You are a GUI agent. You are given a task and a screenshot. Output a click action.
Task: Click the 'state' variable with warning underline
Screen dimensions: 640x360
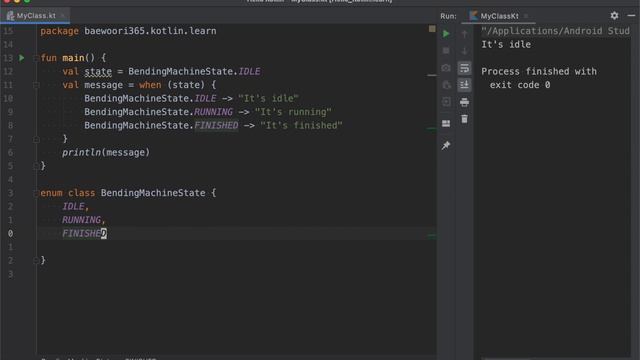coord(98,71)
